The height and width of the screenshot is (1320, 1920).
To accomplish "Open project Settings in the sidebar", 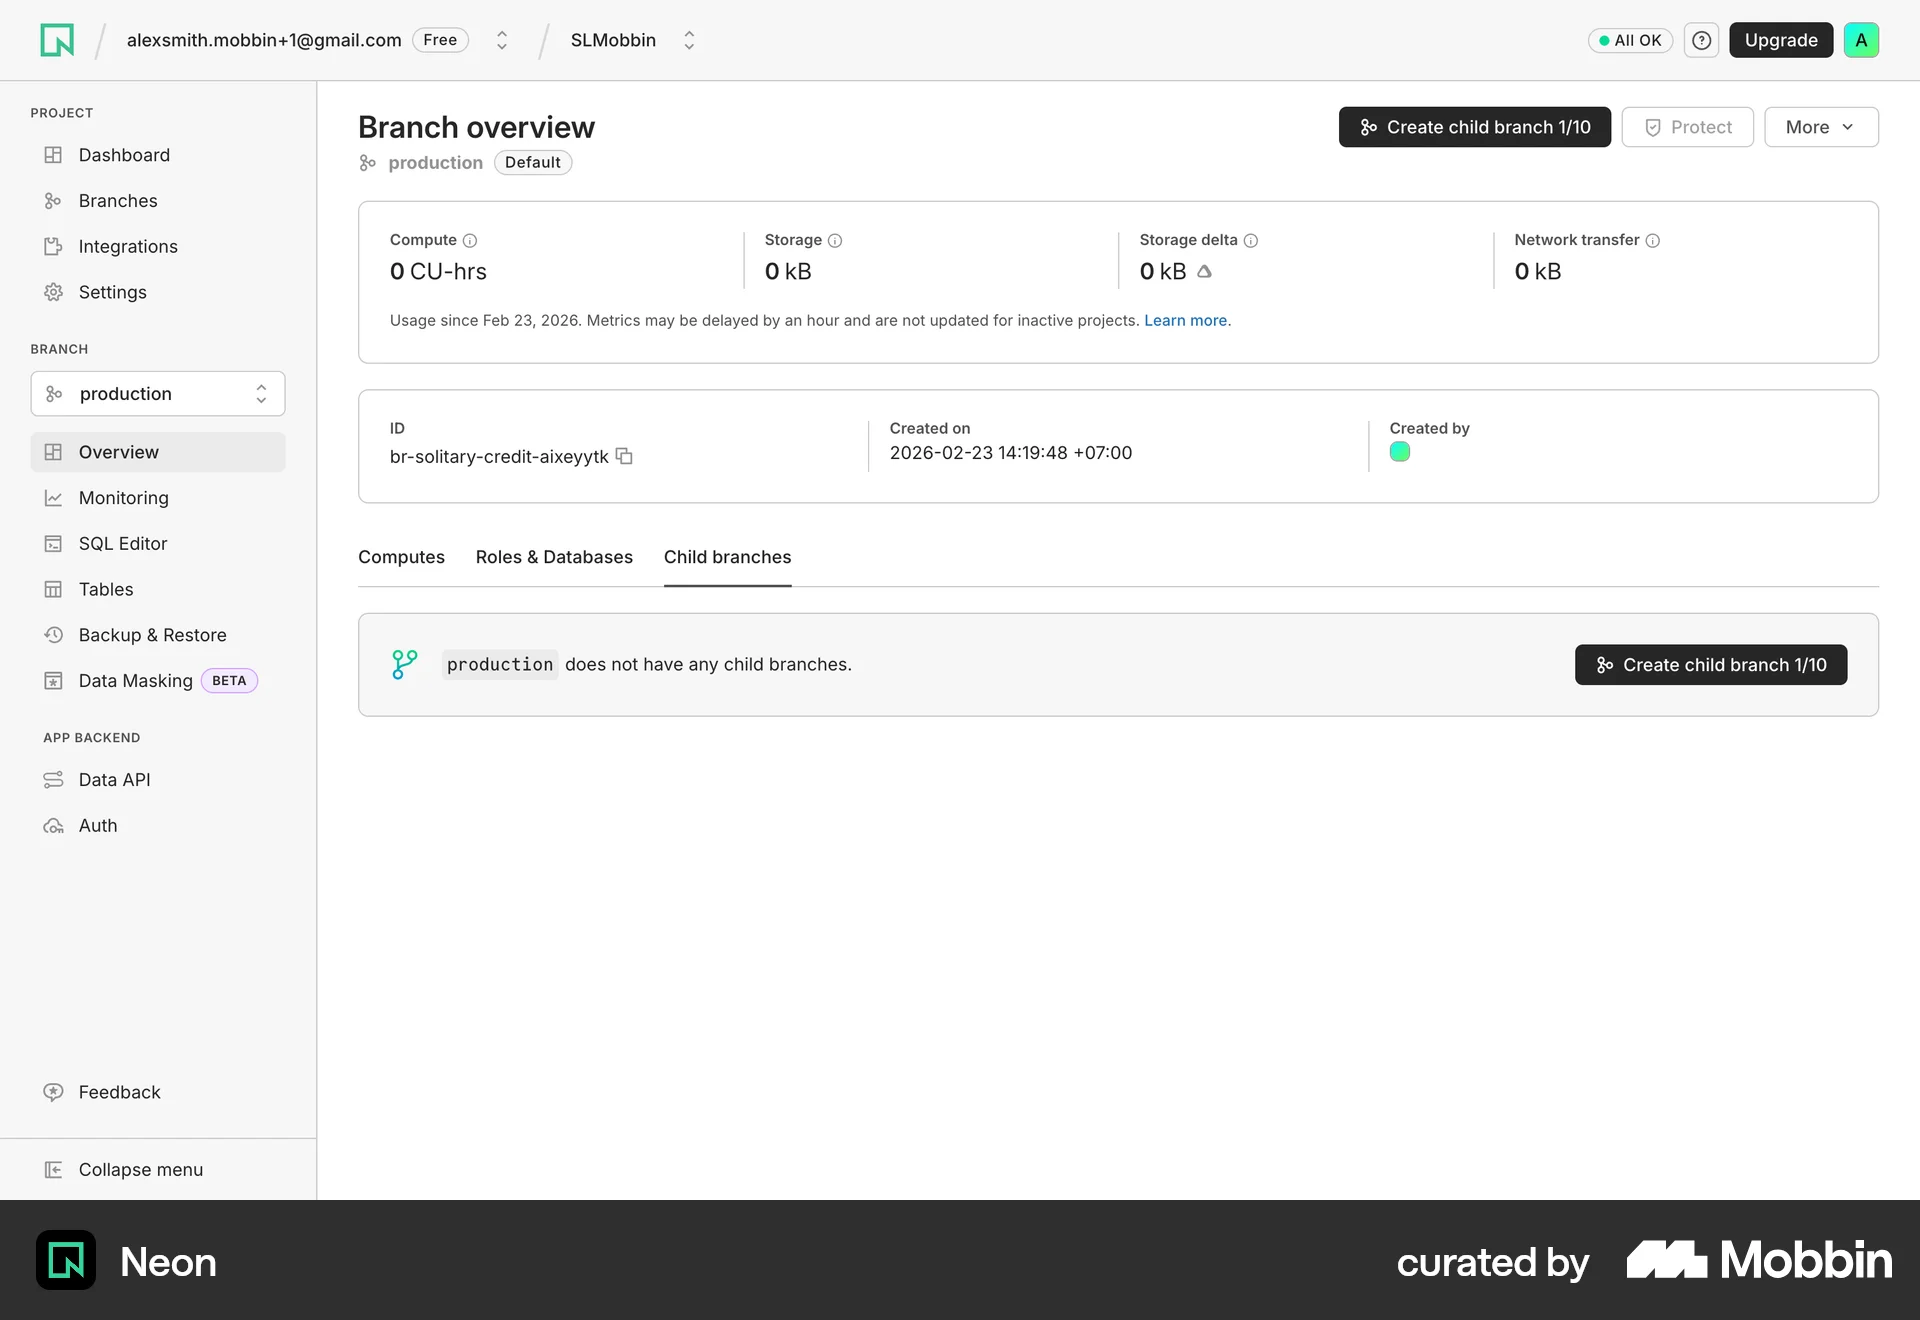I will (x=158, y=292).
